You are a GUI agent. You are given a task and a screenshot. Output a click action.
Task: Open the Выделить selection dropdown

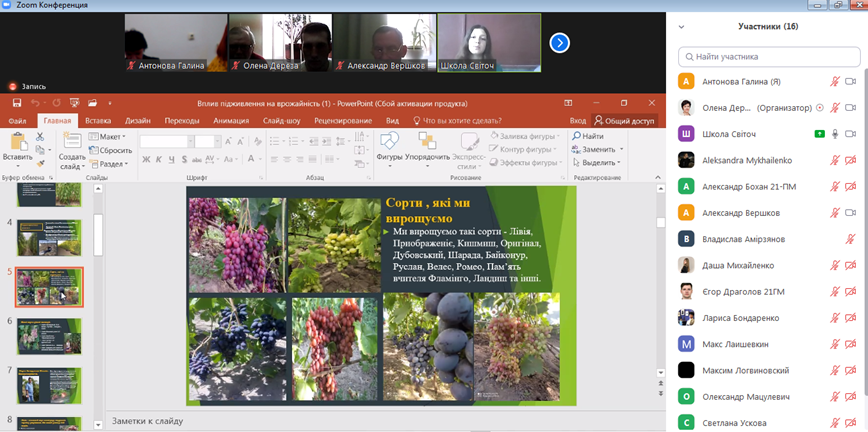598,162
